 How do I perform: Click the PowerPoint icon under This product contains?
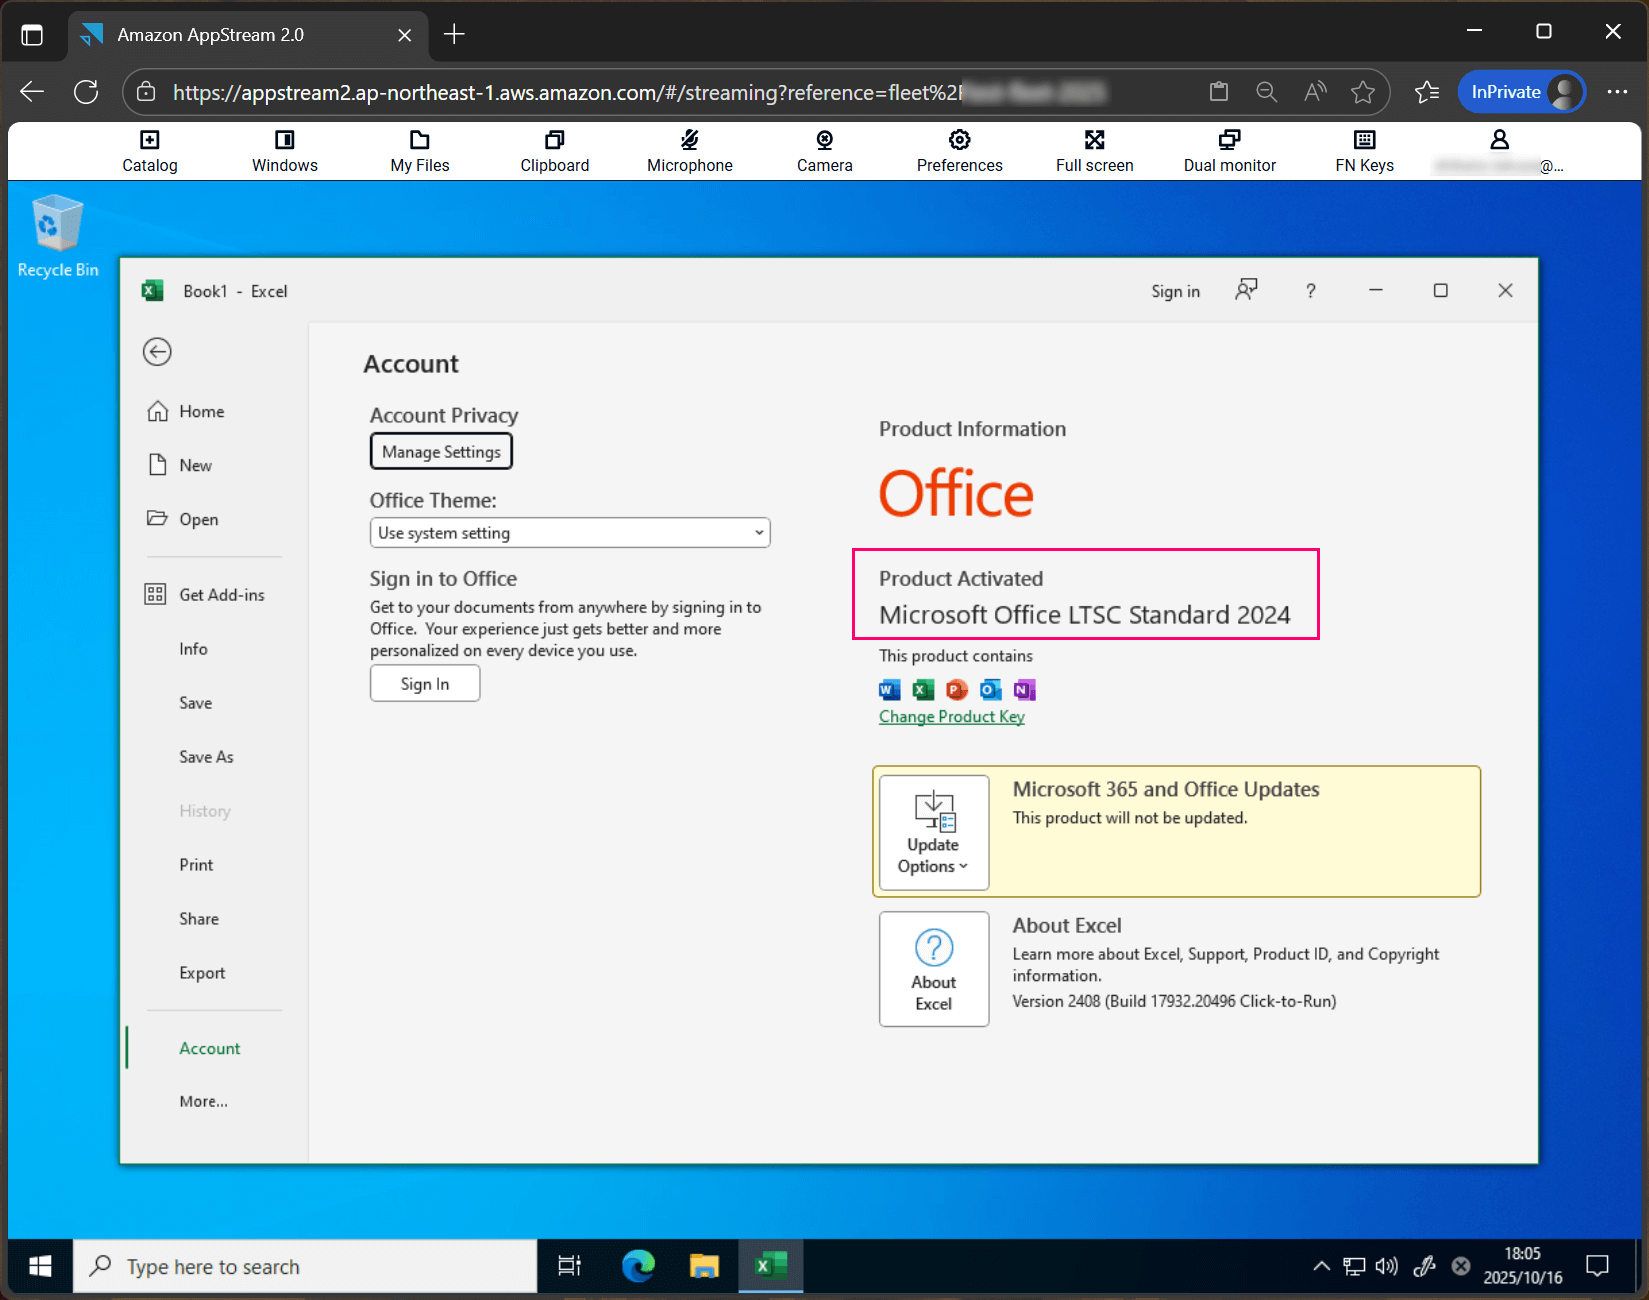(956, 689)
